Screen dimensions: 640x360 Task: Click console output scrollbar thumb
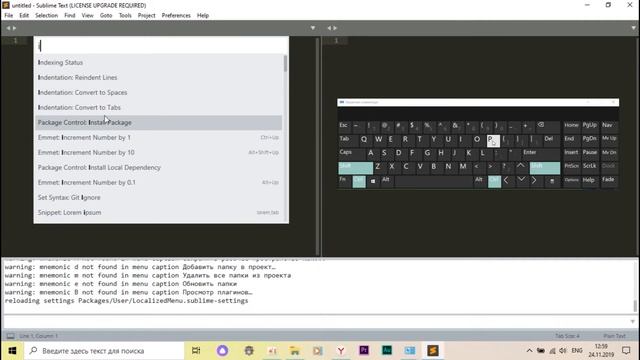pos(635,305)
